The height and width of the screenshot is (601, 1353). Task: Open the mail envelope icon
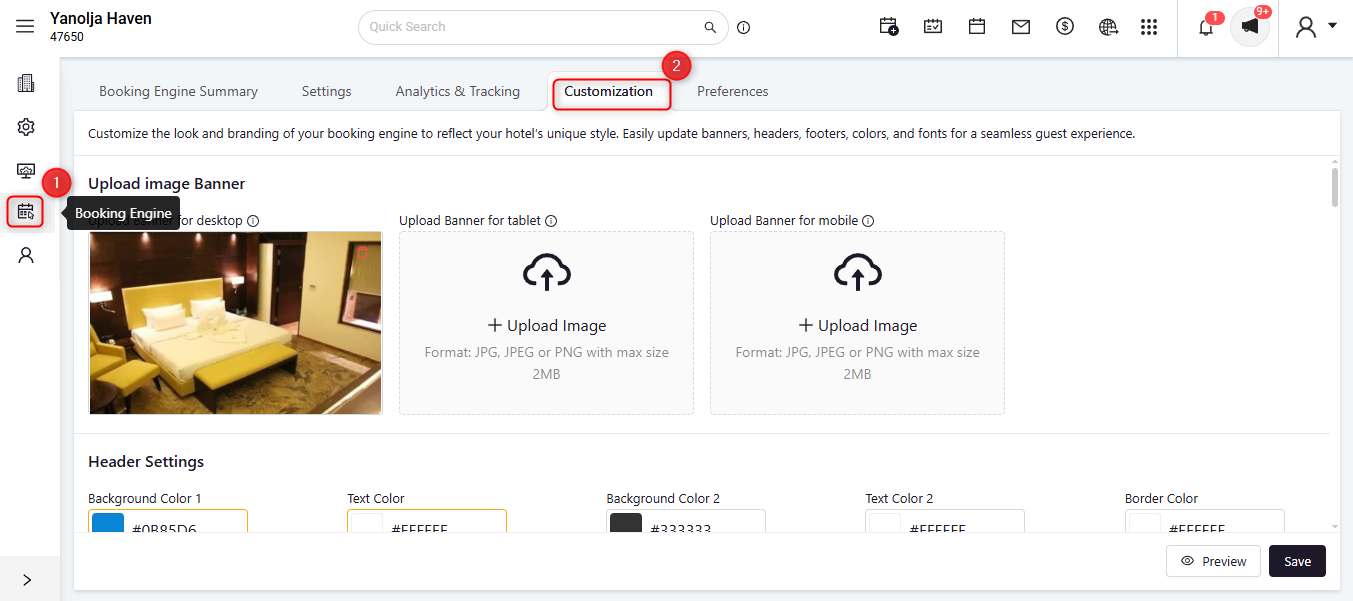(1021, 27)
